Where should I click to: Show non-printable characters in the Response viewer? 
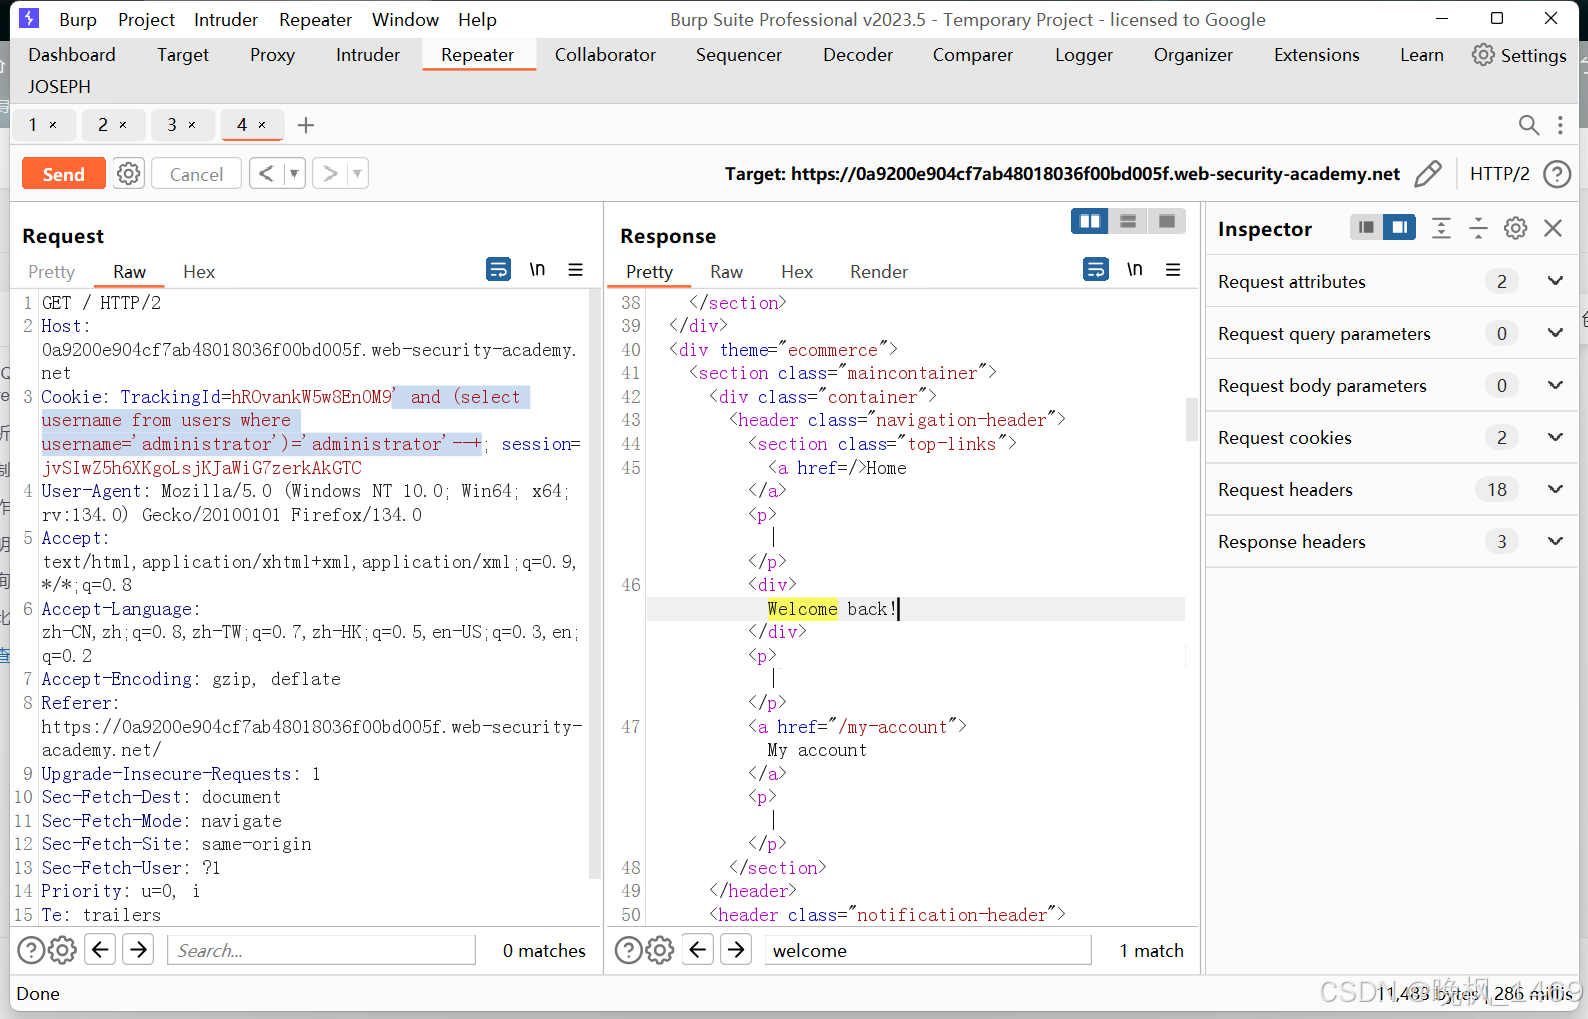click(1135, 269)
